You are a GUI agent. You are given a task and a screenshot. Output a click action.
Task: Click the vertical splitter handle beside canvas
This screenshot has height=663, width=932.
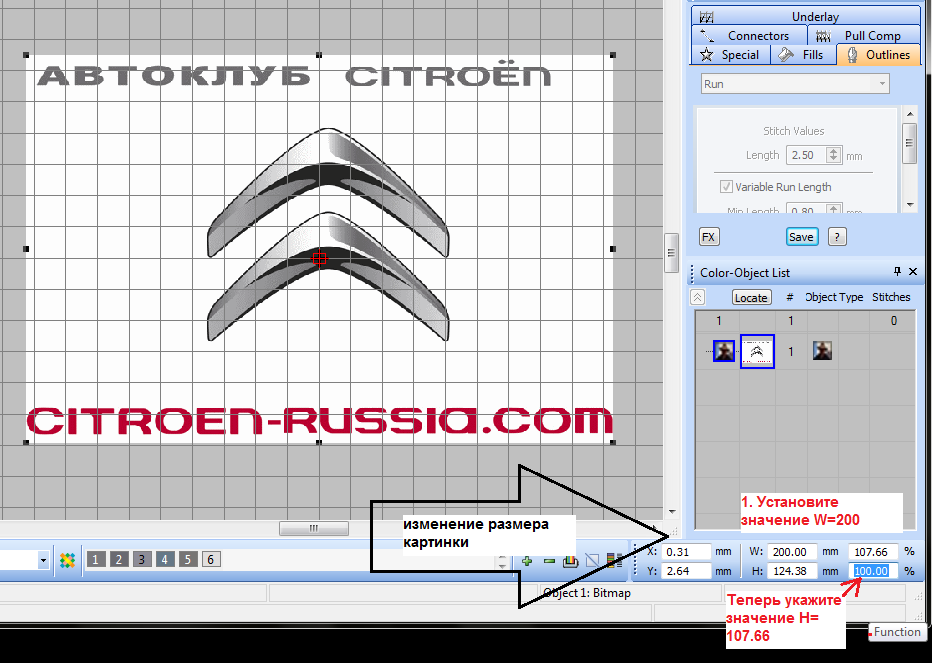point(671,253)
